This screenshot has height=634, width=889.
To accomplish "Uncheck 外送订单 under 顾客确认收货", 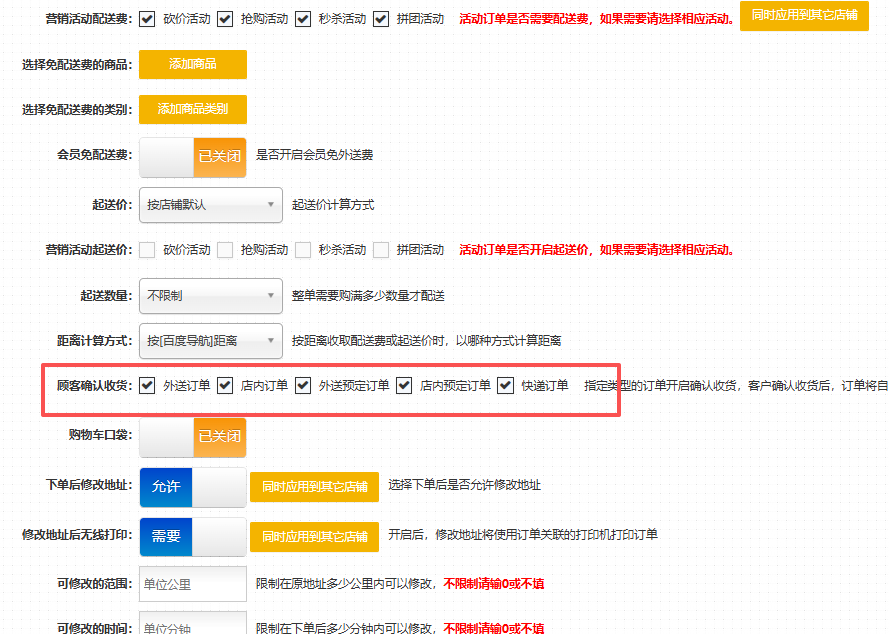I will (148, 386).
